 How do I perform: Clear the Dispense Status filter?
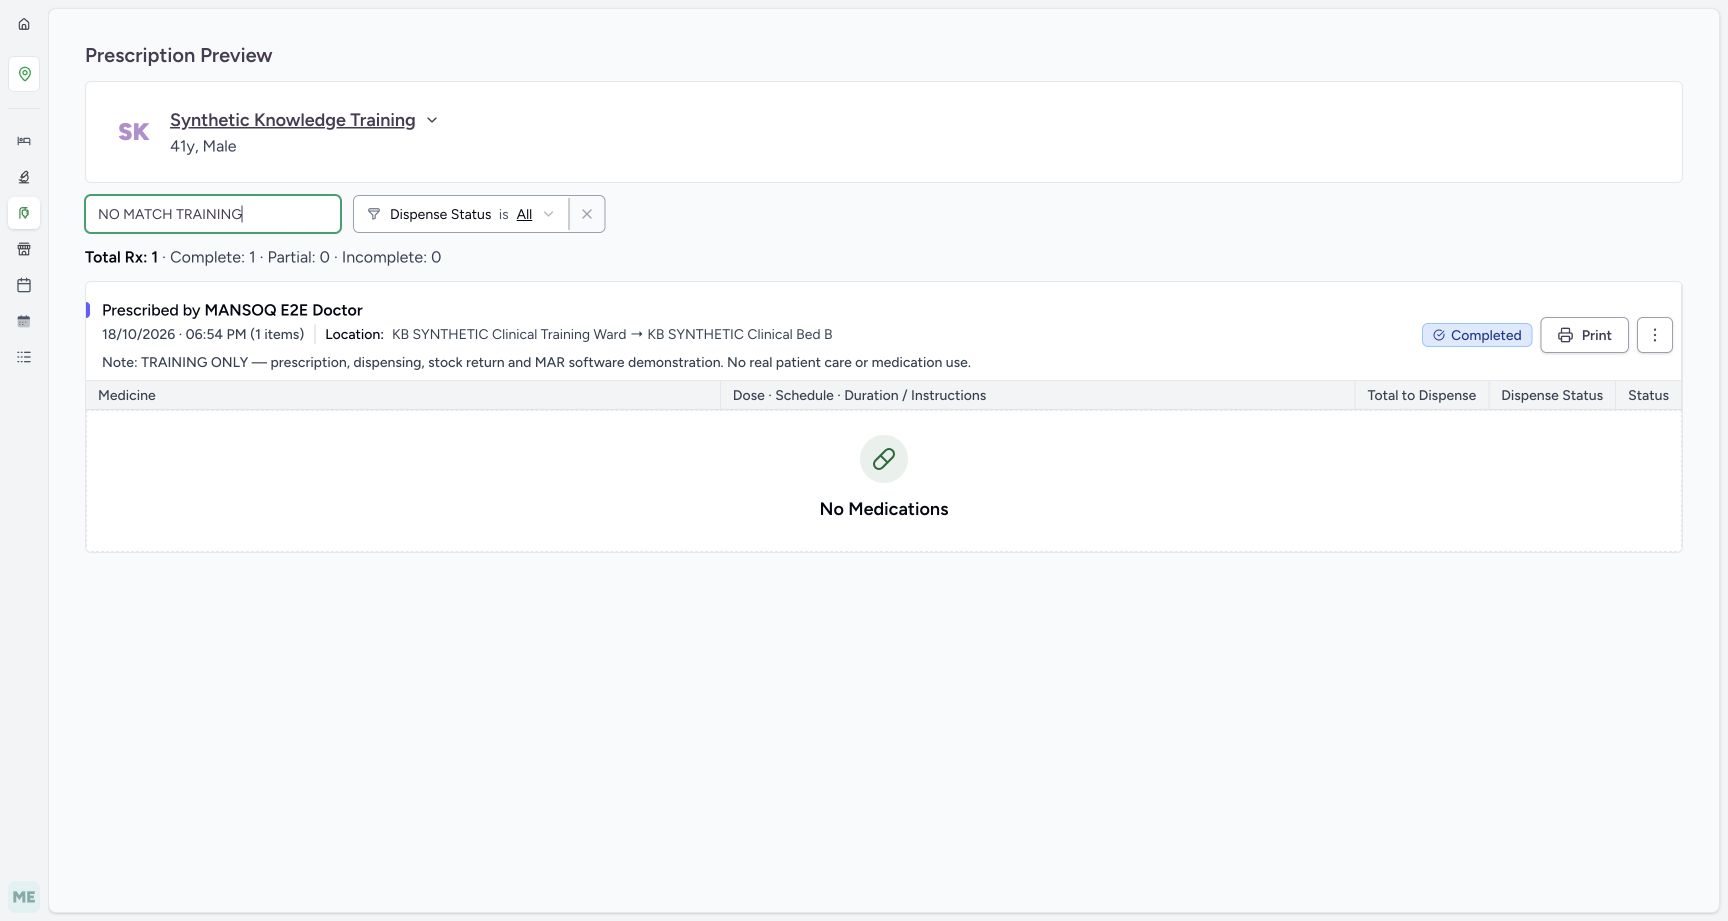click(587, 214)
